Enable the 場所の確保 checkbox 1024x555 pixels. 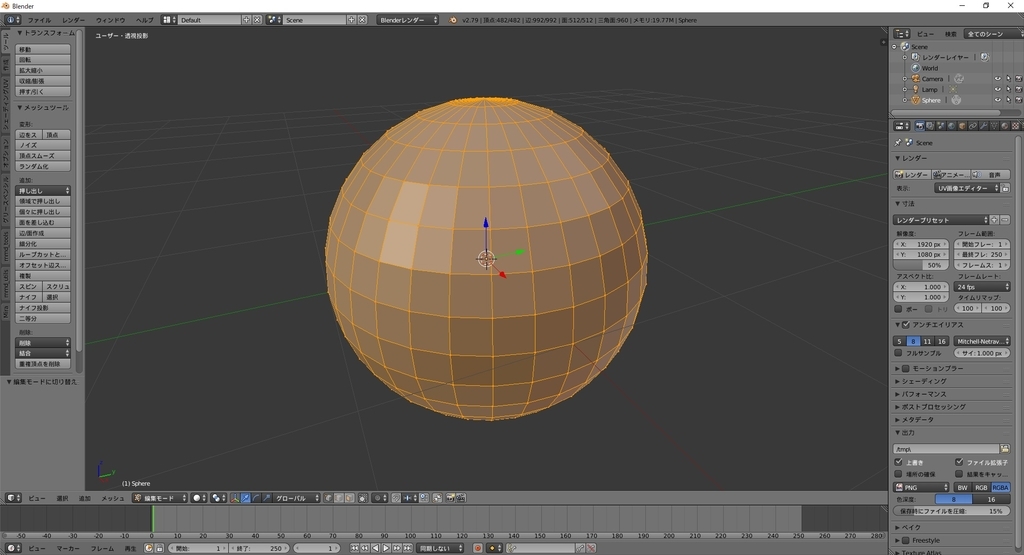point(899,473)
